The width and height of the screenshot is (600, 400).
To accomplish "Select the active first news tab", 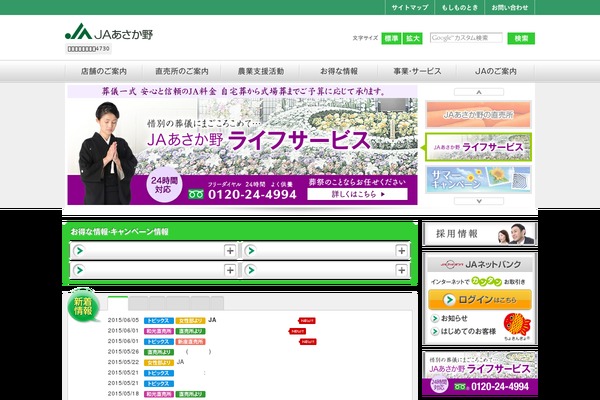I will pos(117,303).
